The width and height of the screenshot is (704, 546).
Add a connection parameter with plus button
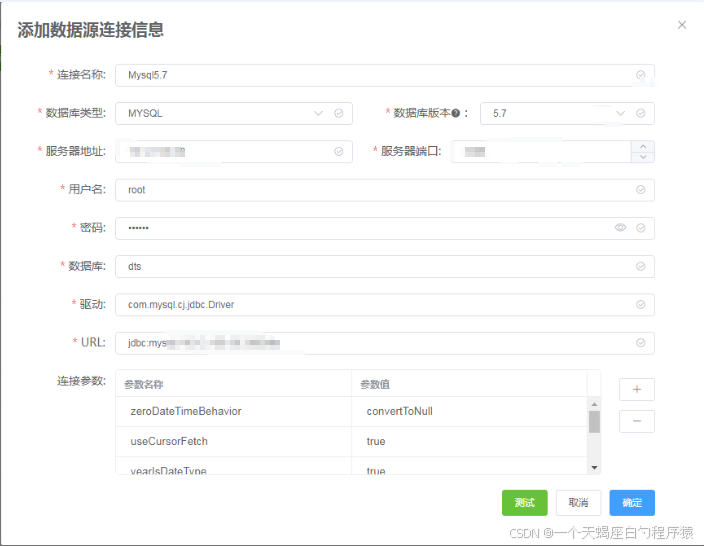pyautogui.click(x=637, y=389)
